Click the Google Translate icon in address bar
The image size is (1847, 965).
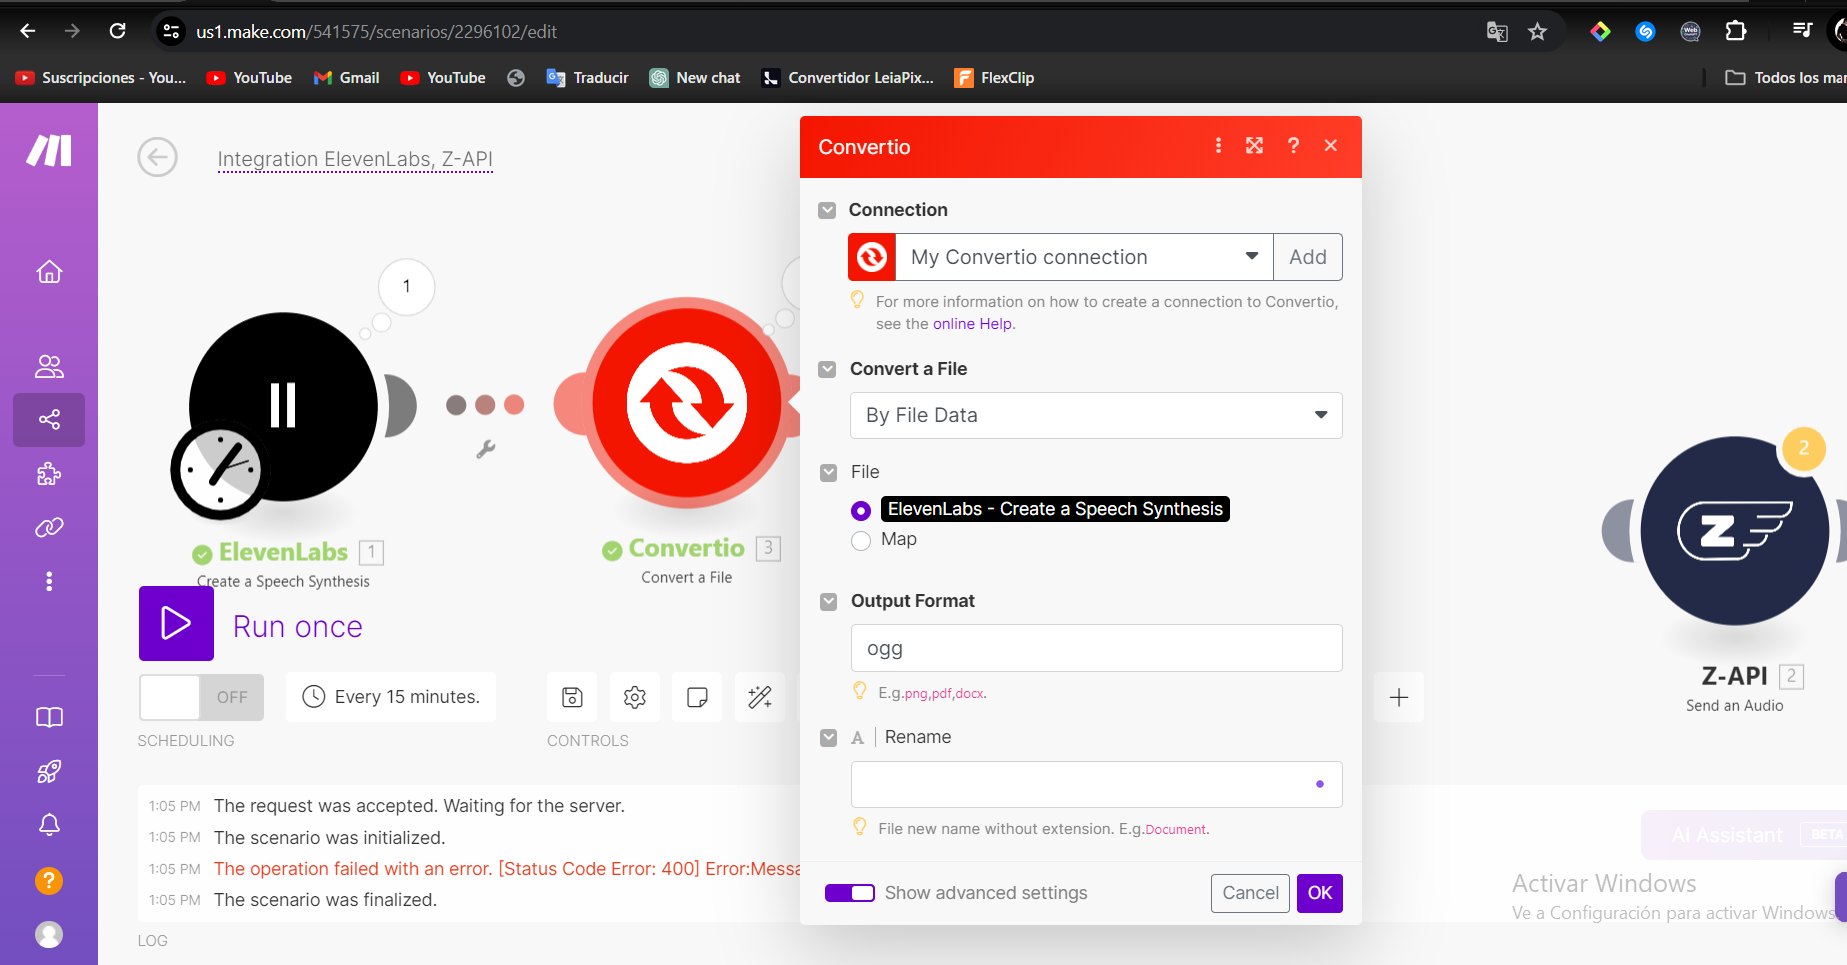point(1497,32)
